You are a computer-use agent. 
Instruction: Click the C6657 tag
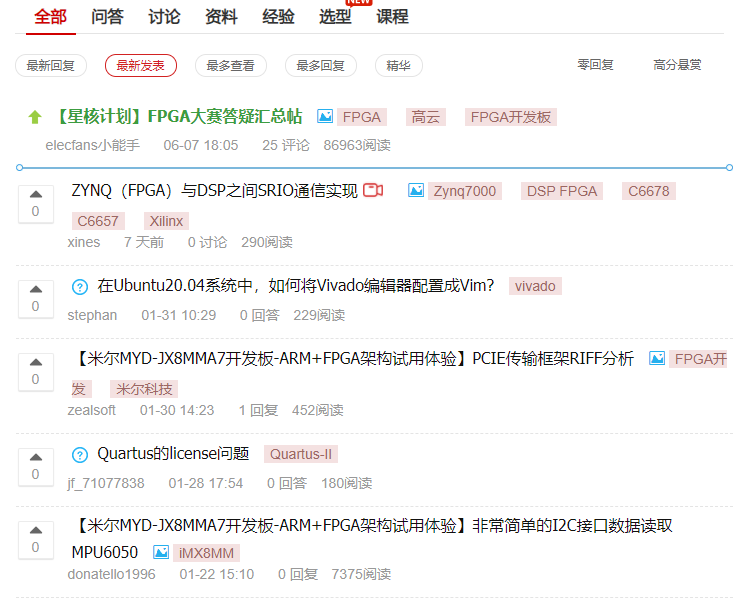[98, 221]
